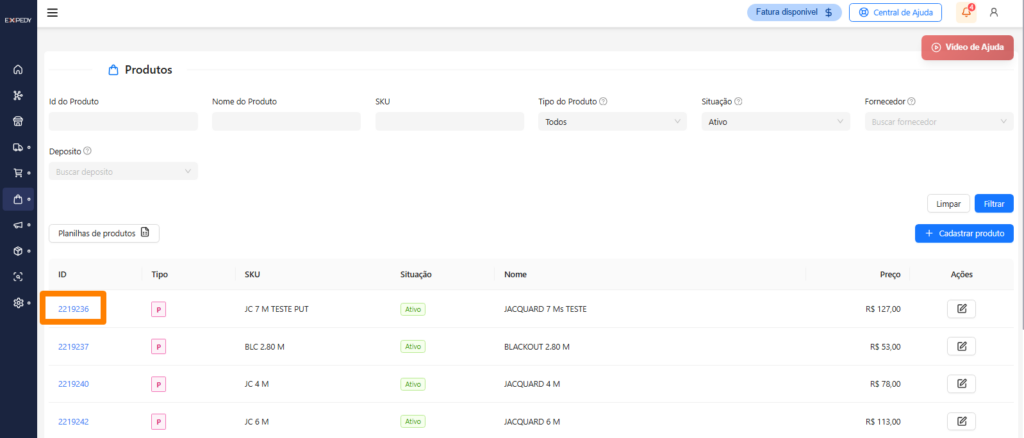The width and height of the screenshot is (1024, 438).
Task: Click help icon beside Deposito
Action: 88,151
